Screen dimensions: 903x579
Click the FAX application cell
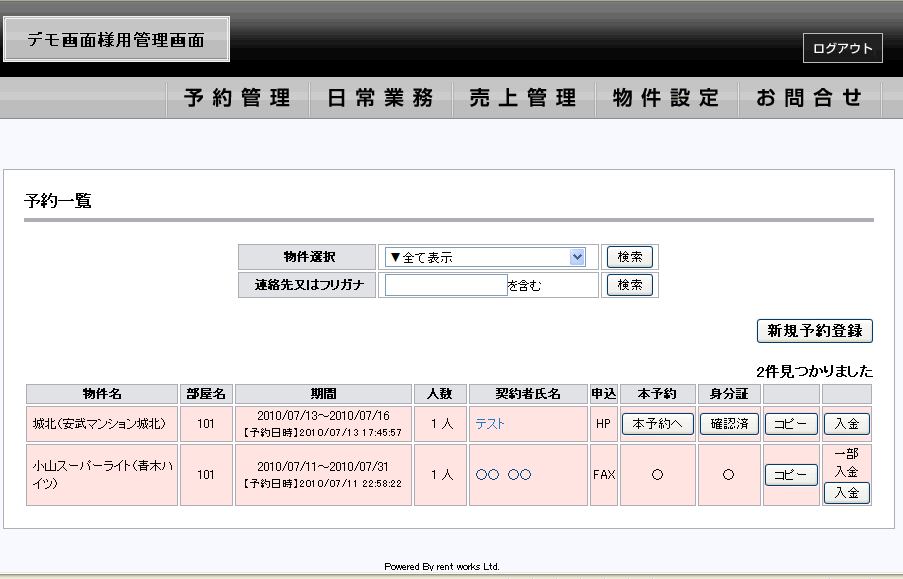(x=604, y=475)
